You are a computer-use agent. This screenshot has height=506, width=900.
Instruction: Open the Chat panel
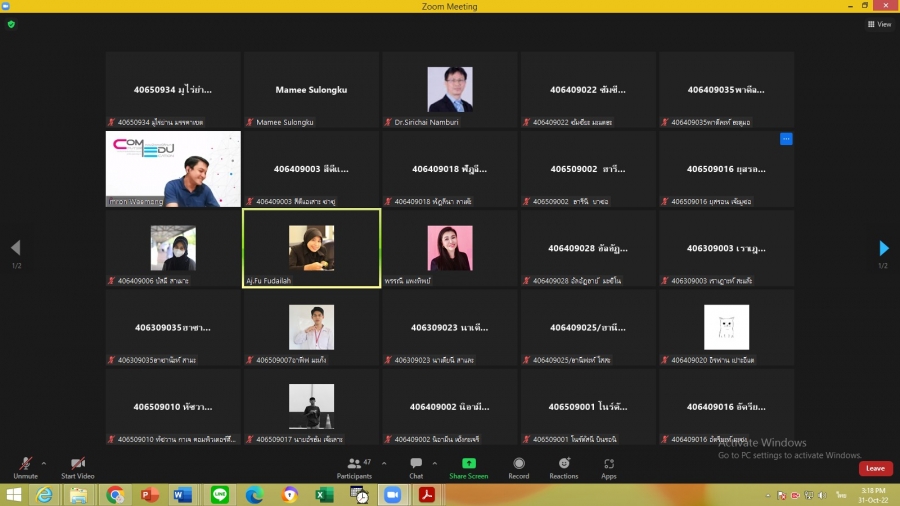(416, 464)
